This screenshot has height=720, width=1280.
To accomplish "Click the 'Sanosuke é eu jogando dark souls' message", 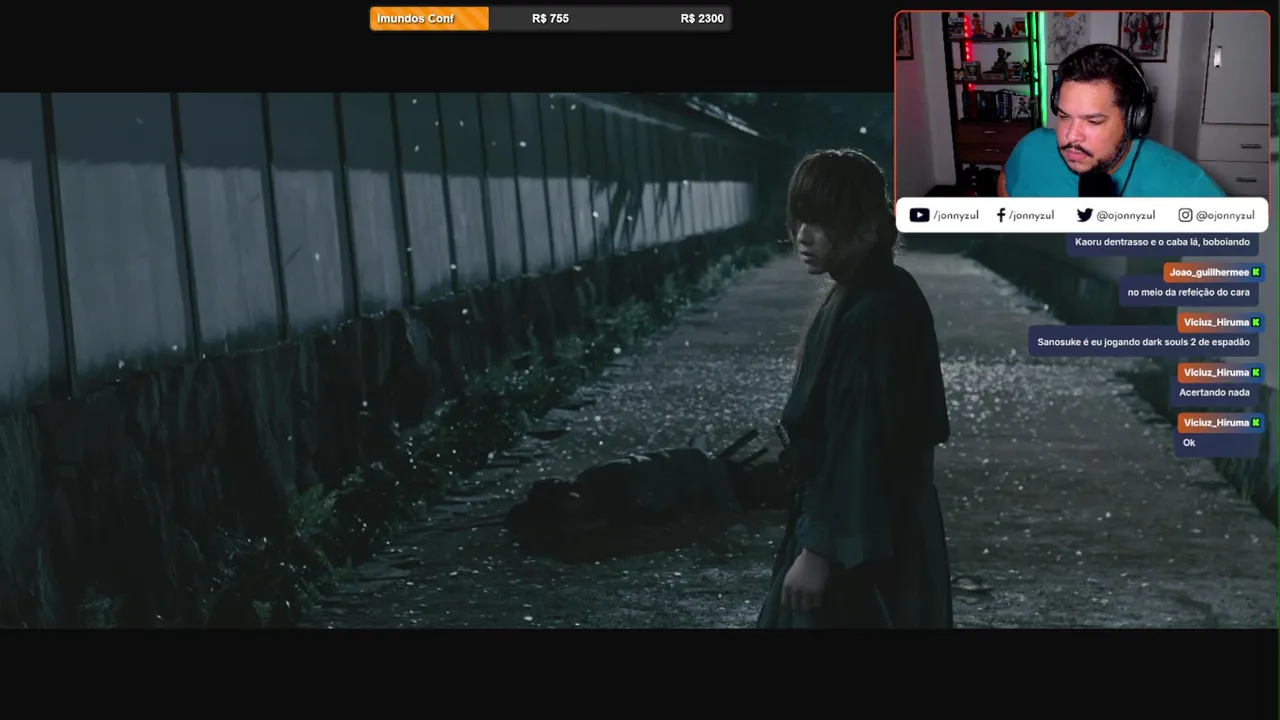I will [x=1143, y=342].
